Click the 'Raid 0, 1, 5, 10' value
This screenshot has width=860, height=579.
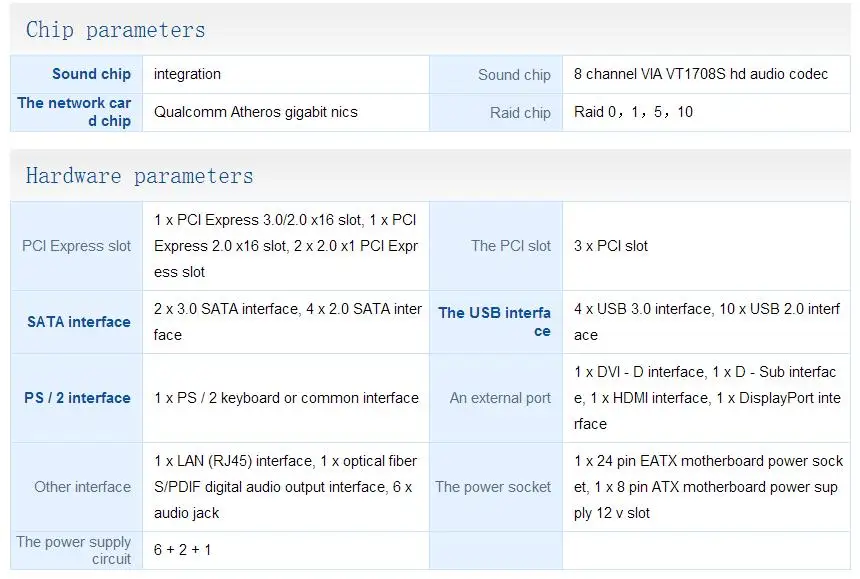point(633,112)
